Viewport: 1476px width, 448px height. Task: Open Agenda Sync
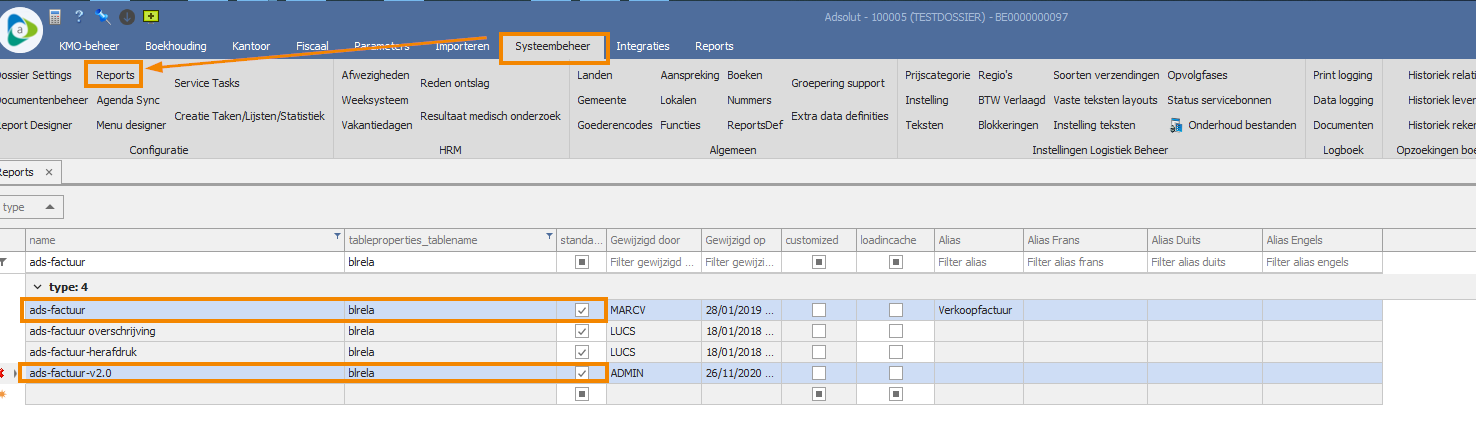[128, 100]
